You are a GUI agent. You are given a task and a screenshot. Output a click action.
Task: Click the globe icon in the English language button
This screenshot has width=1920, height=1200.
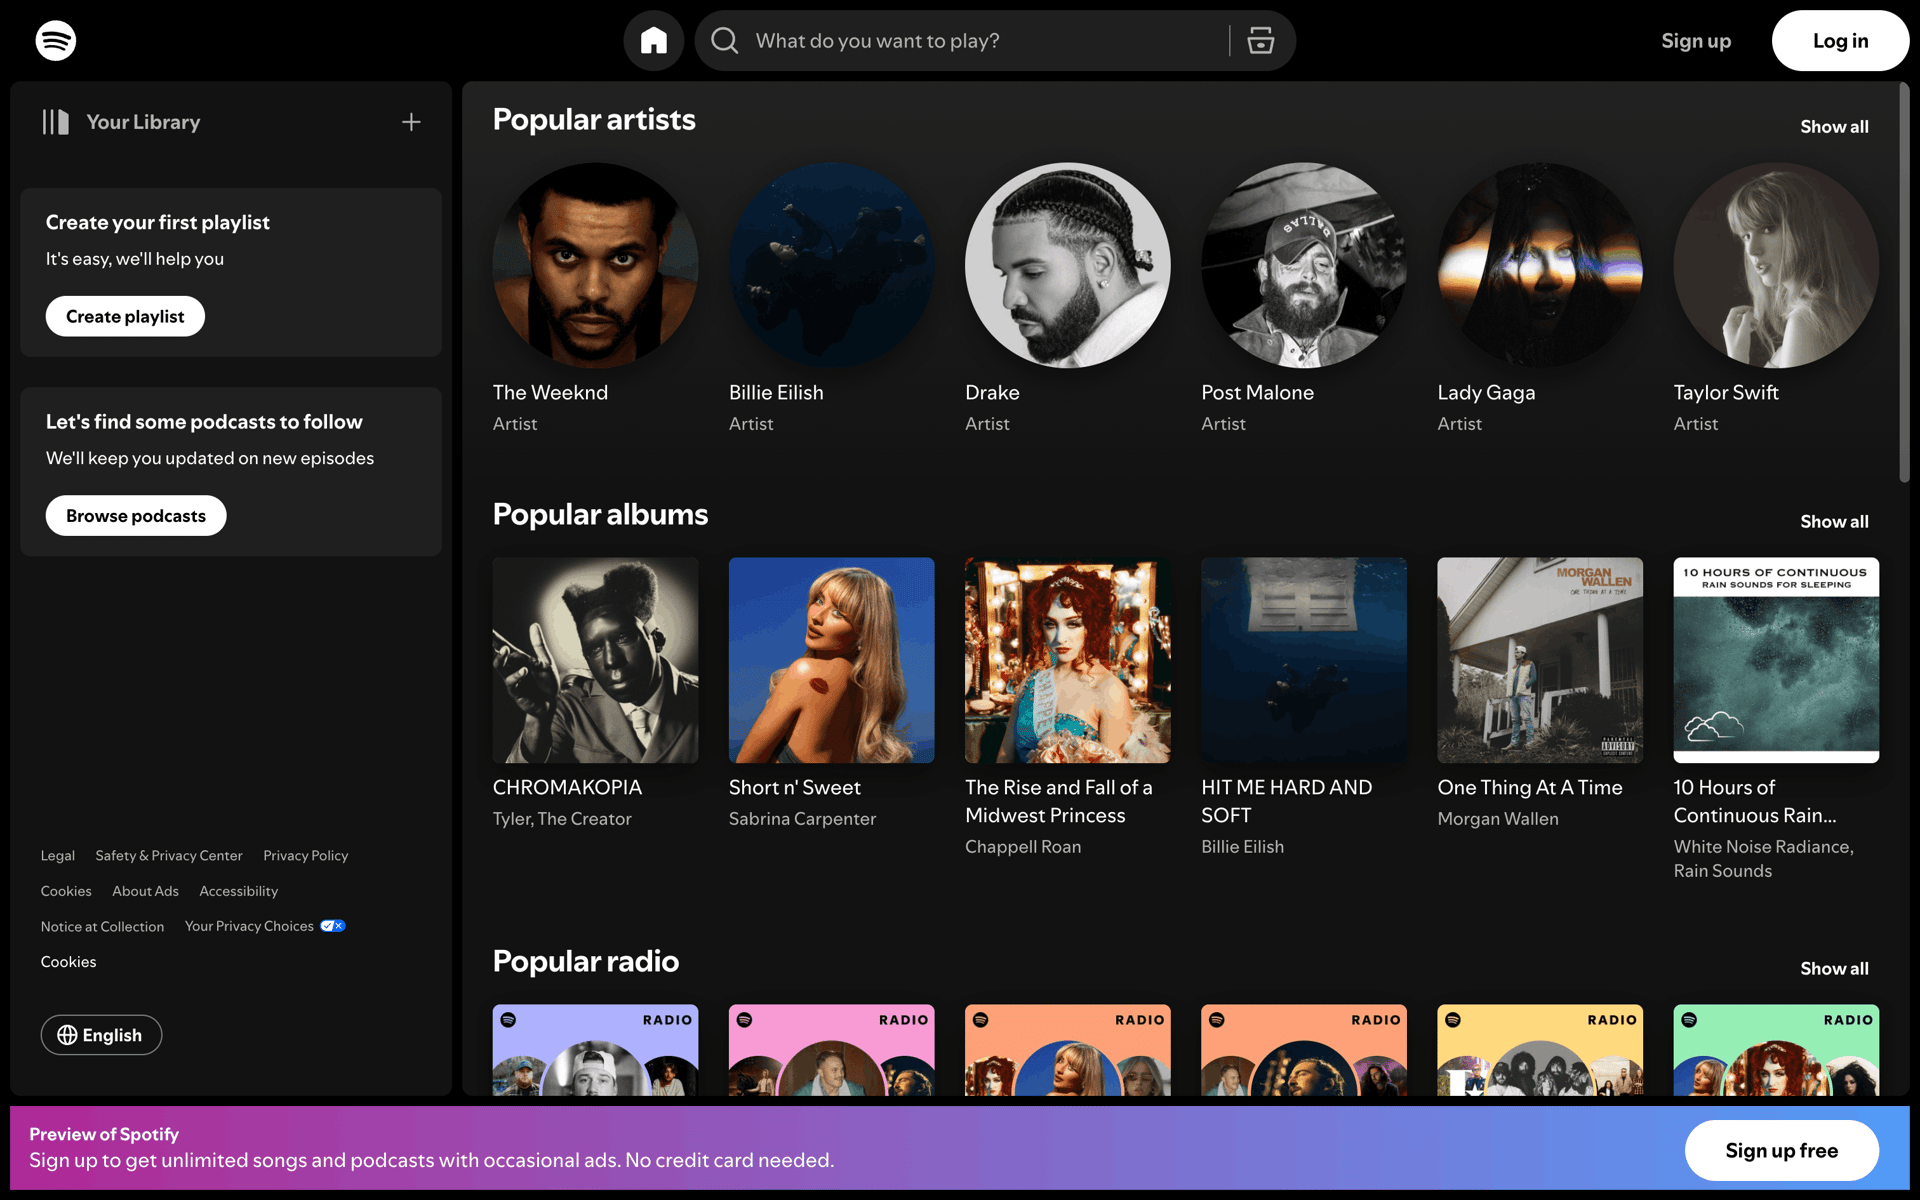pyautogui.click(x=67, y=1035)
